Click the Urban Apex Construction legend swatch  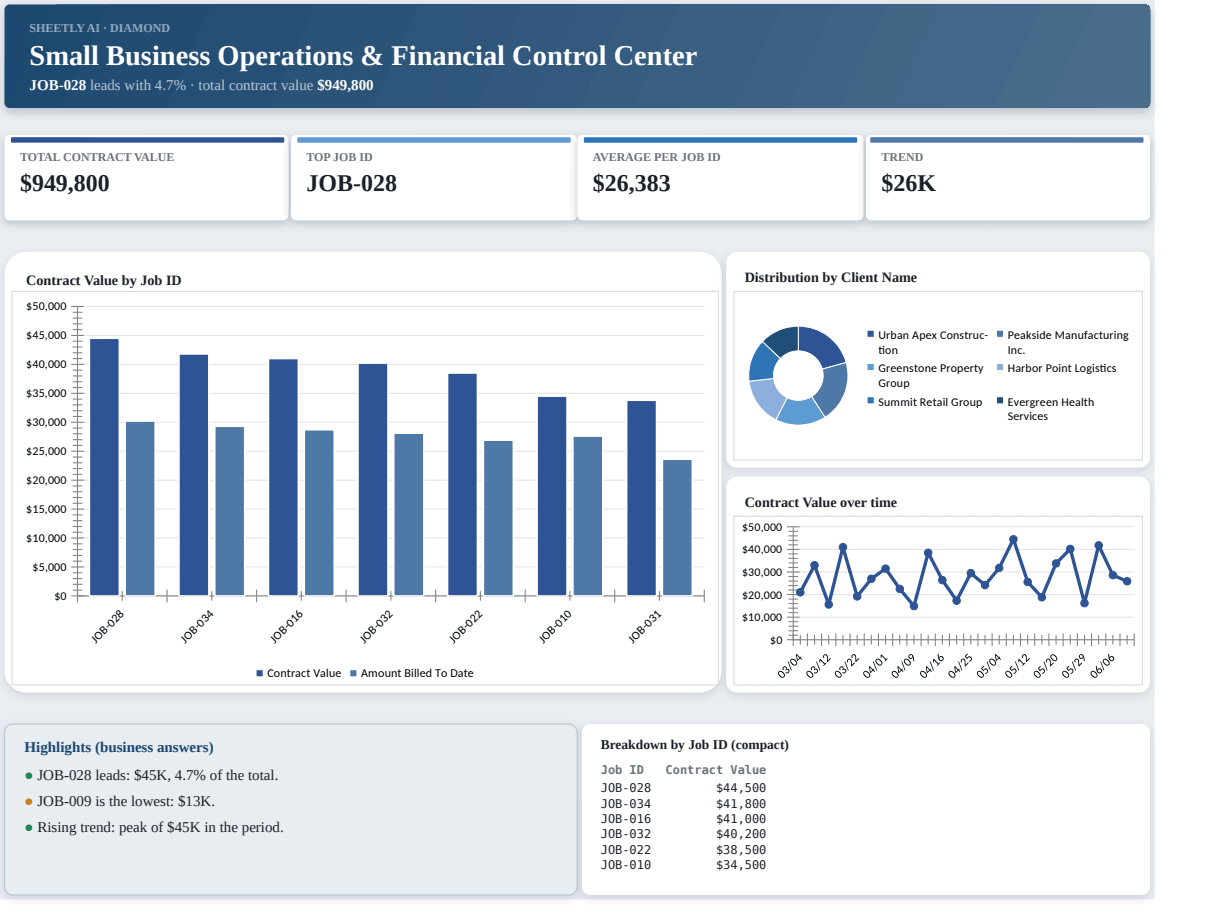click(x=871, y=335)
